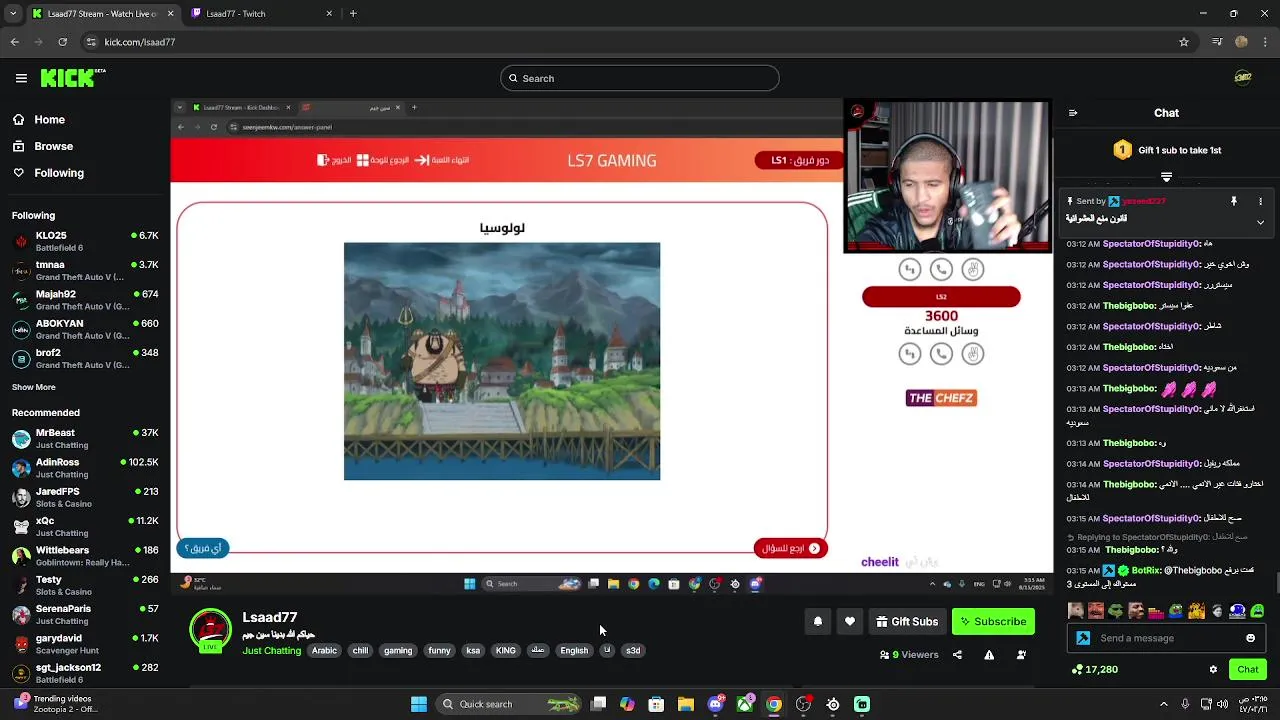Screen dimensions: 1280x720
Task: Click into the Kick Search field
Action: pos(640,78)
